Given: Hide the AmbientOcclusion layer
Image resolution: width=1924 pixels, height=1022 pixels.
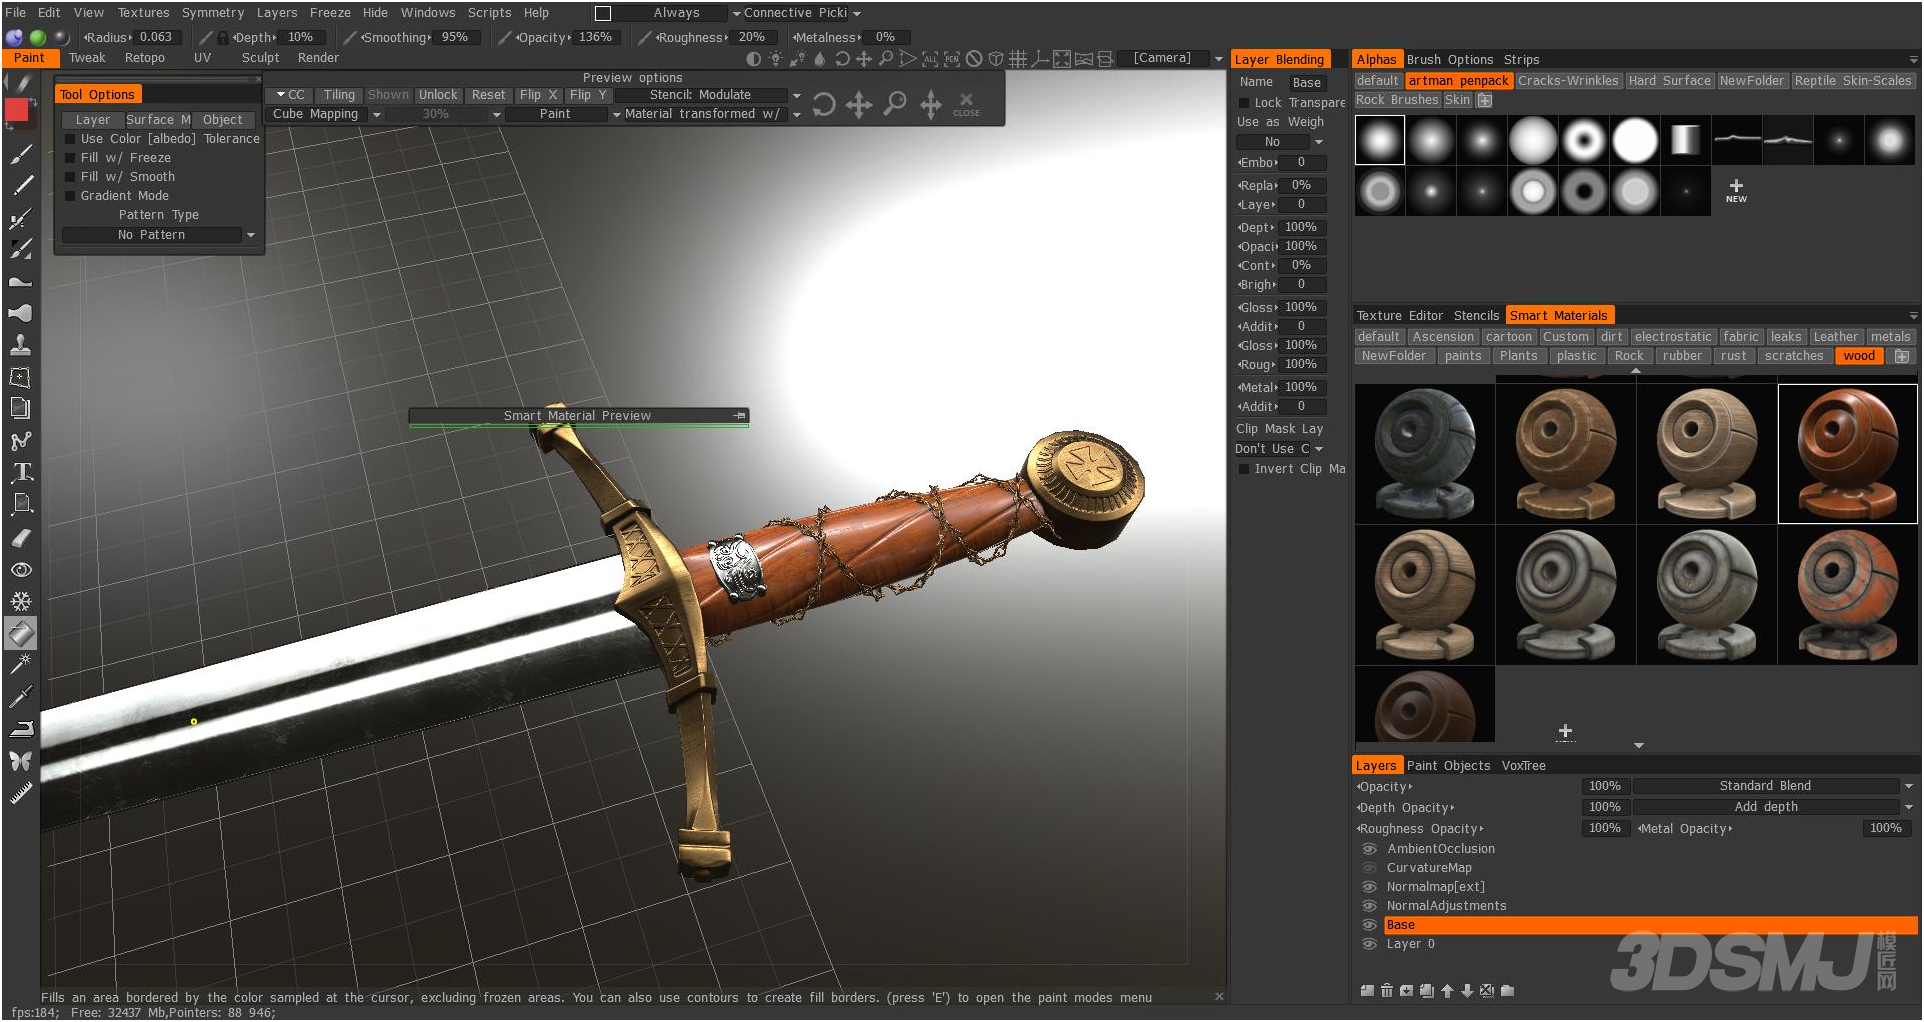Looking at the screenshot, I should click(x=1370, y=849).
